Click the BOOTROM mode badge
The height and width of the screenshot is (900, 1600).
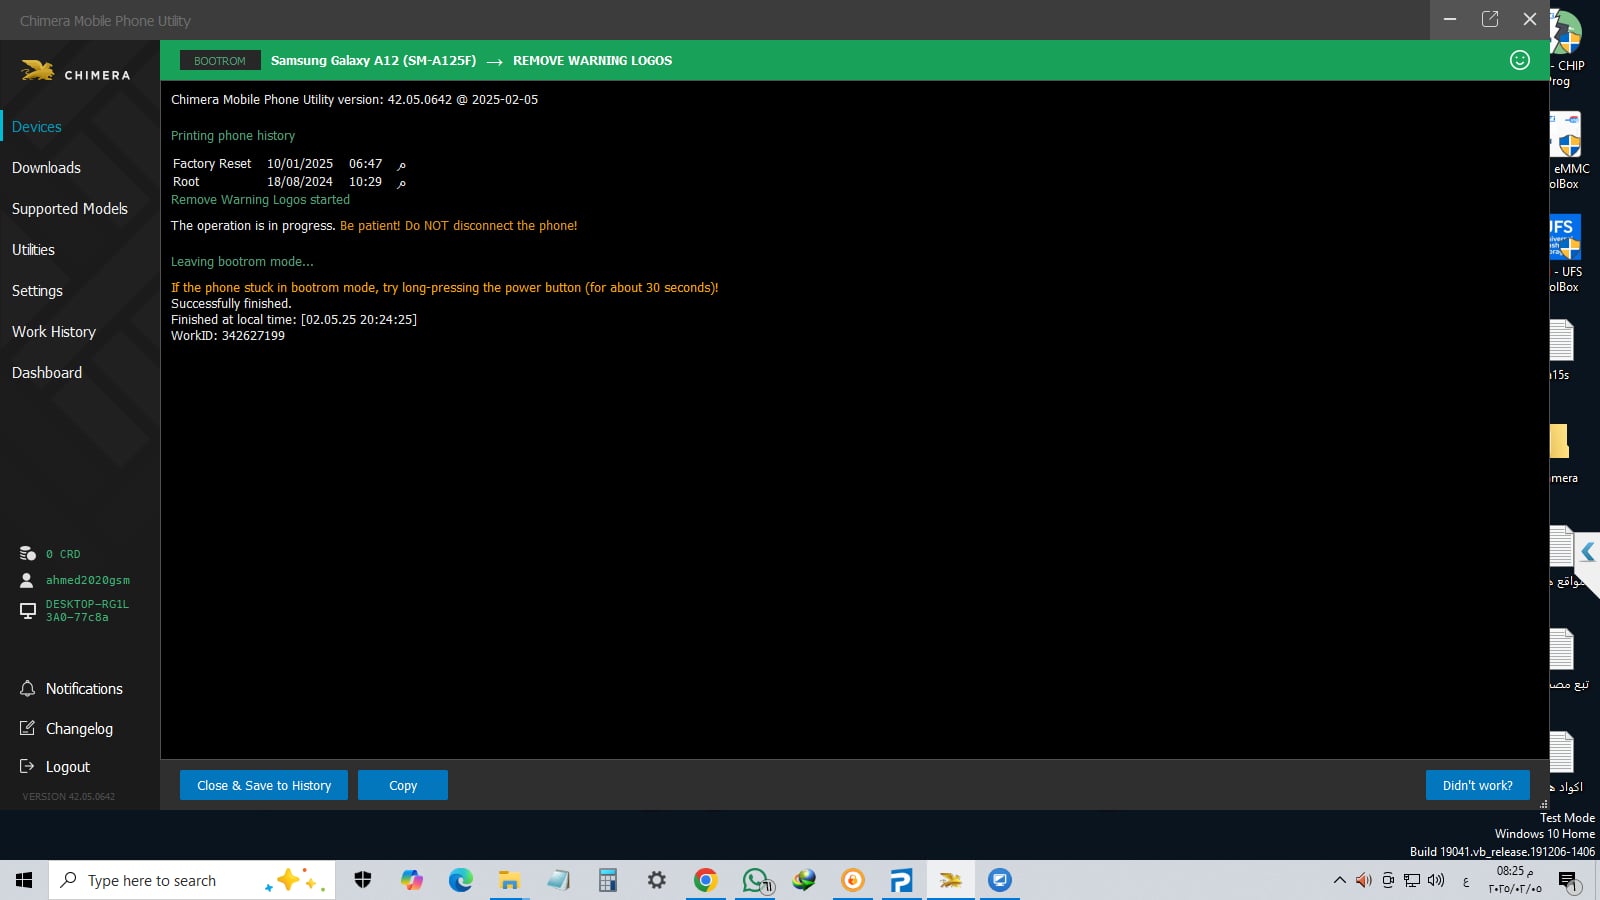tap(220, 61)
